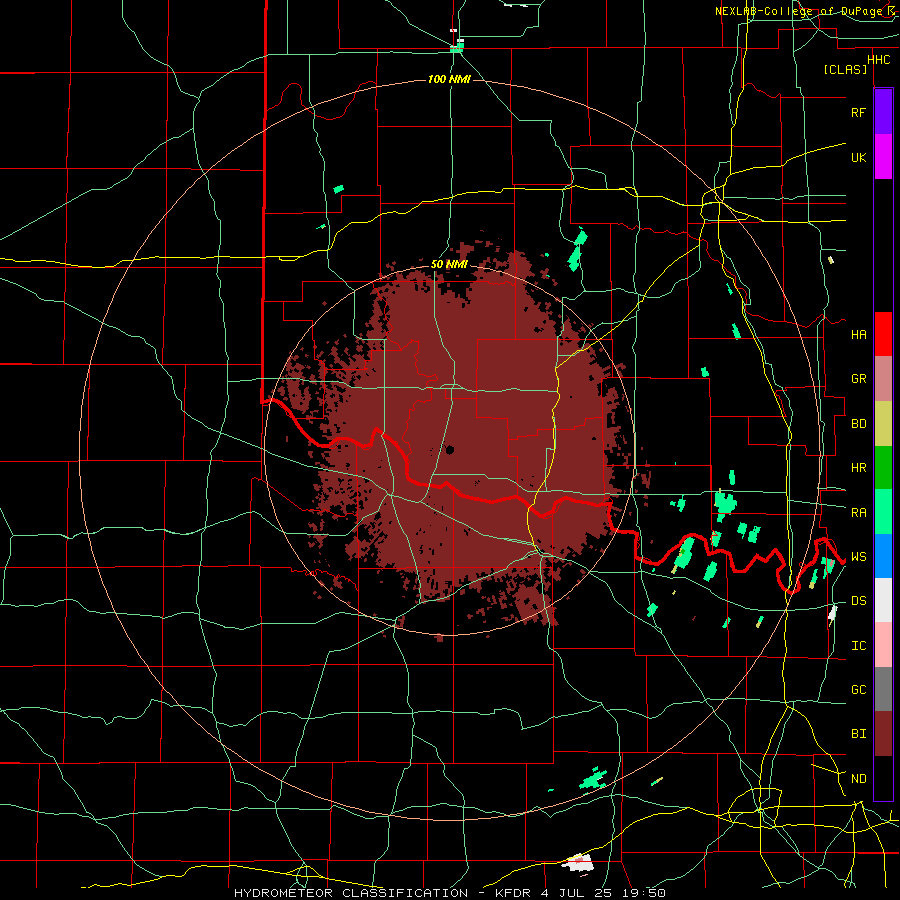Click the RF legend label
900x900 pixels.
858,112
